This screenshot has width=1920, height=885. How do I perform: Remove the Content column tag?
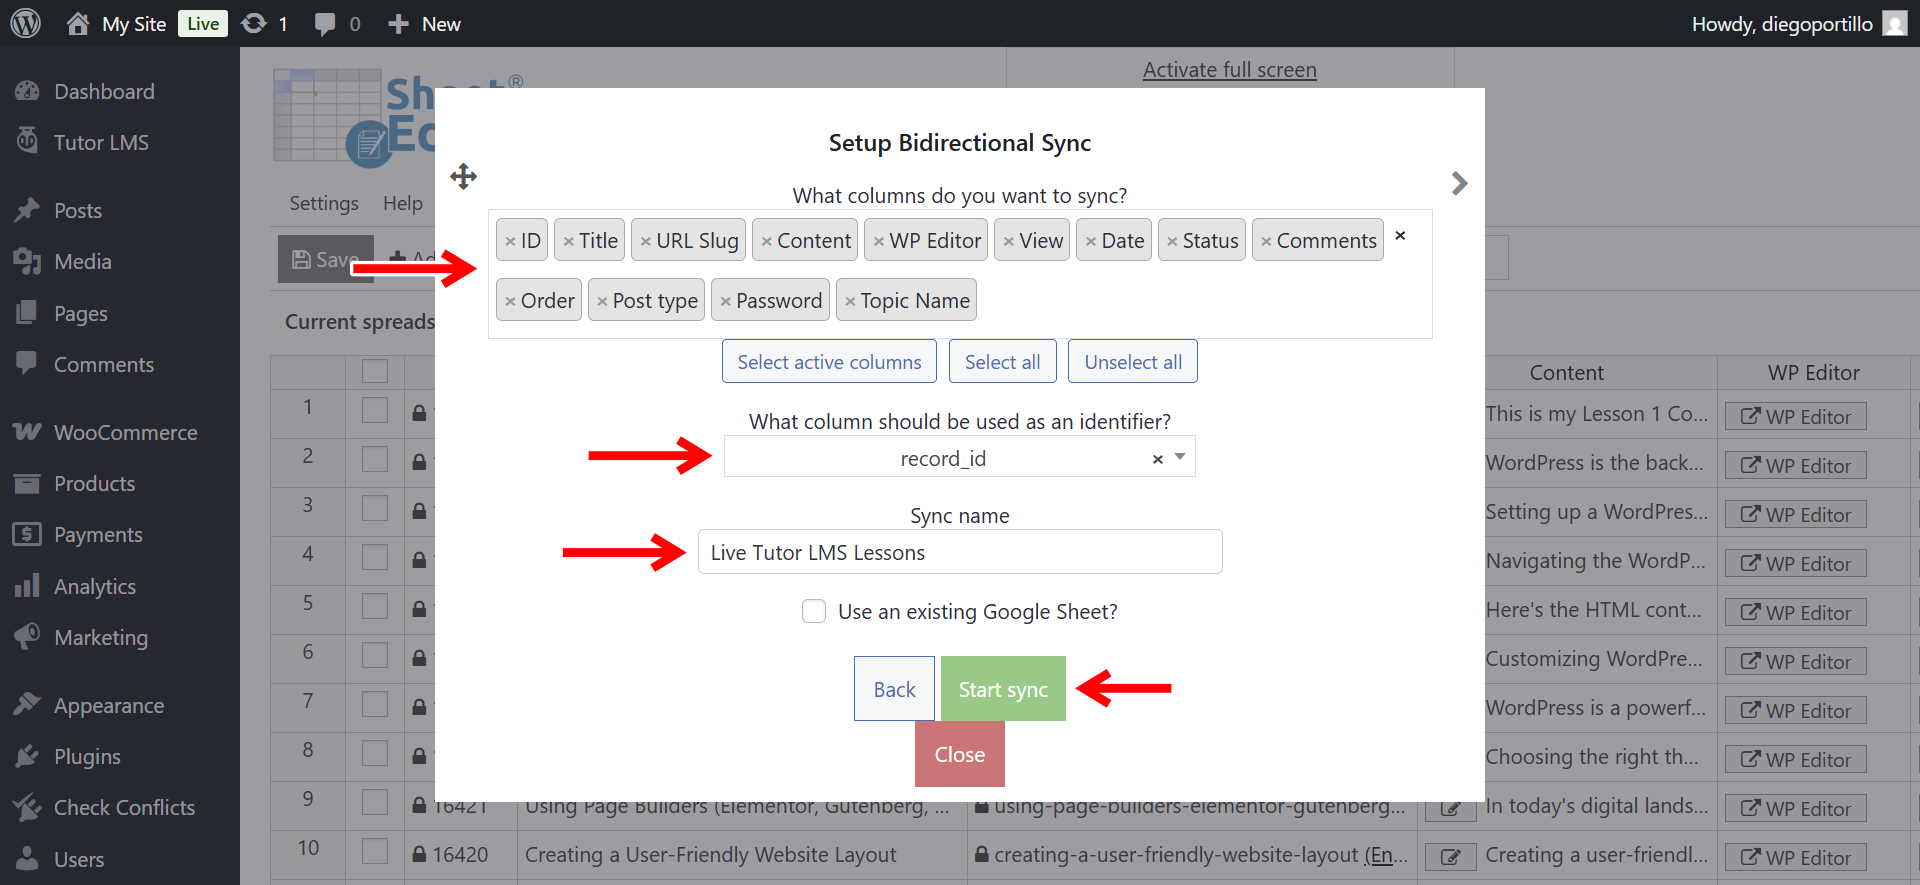pos(767,242)
